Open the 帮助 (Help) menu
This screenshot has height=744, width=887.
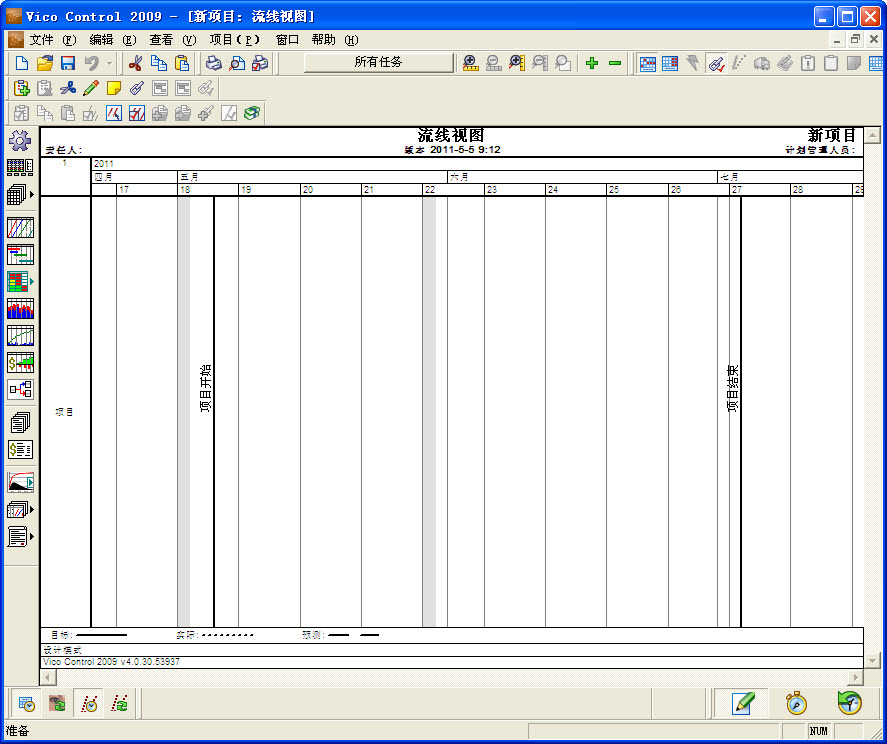[x=323, y=40]
